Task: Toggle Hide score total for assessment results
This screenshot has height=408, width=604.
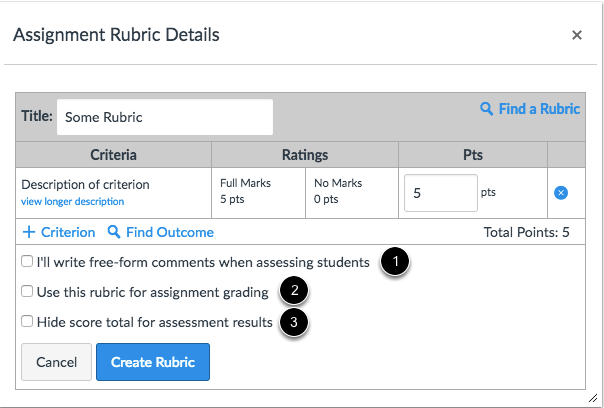Action: pyautogui.click(x=27, y=323)
